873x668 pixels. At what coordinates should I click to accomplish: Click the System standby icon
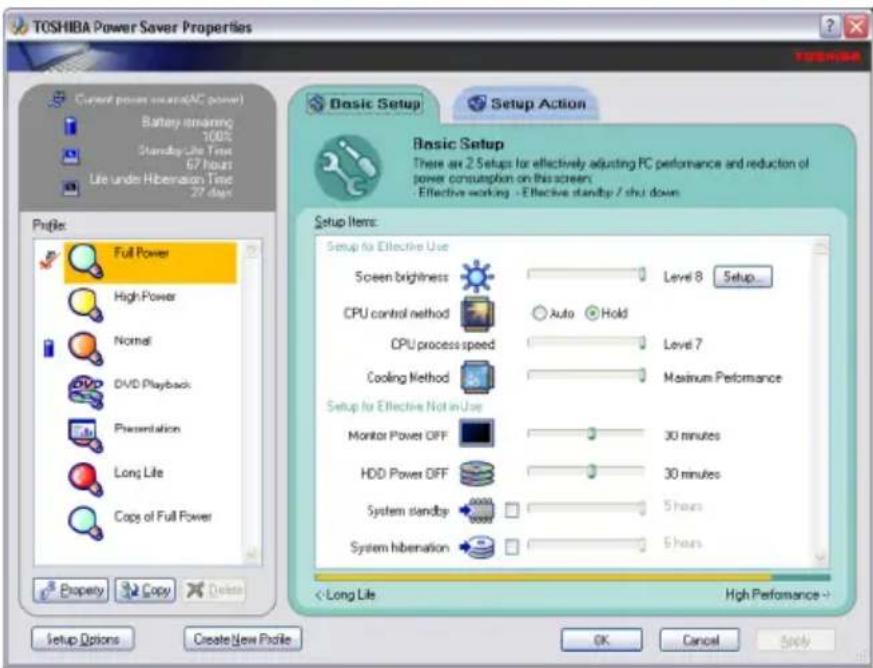click(x=477, y=510)
